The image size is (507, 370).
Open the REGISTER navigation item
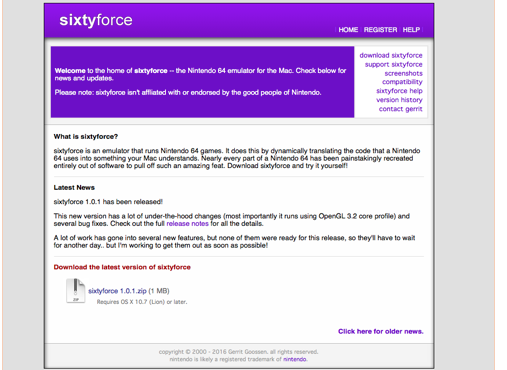tap(380, 30)
